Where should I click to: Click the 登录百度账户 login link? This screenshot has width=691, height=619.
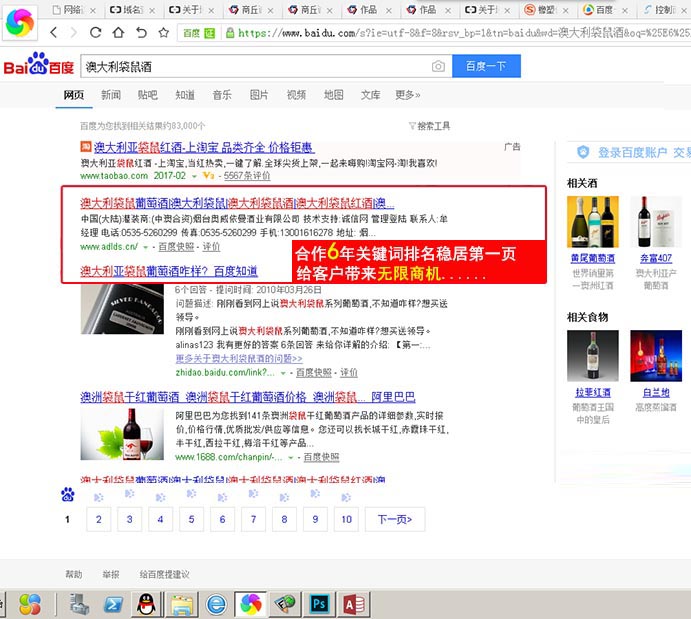click(632, 153)
